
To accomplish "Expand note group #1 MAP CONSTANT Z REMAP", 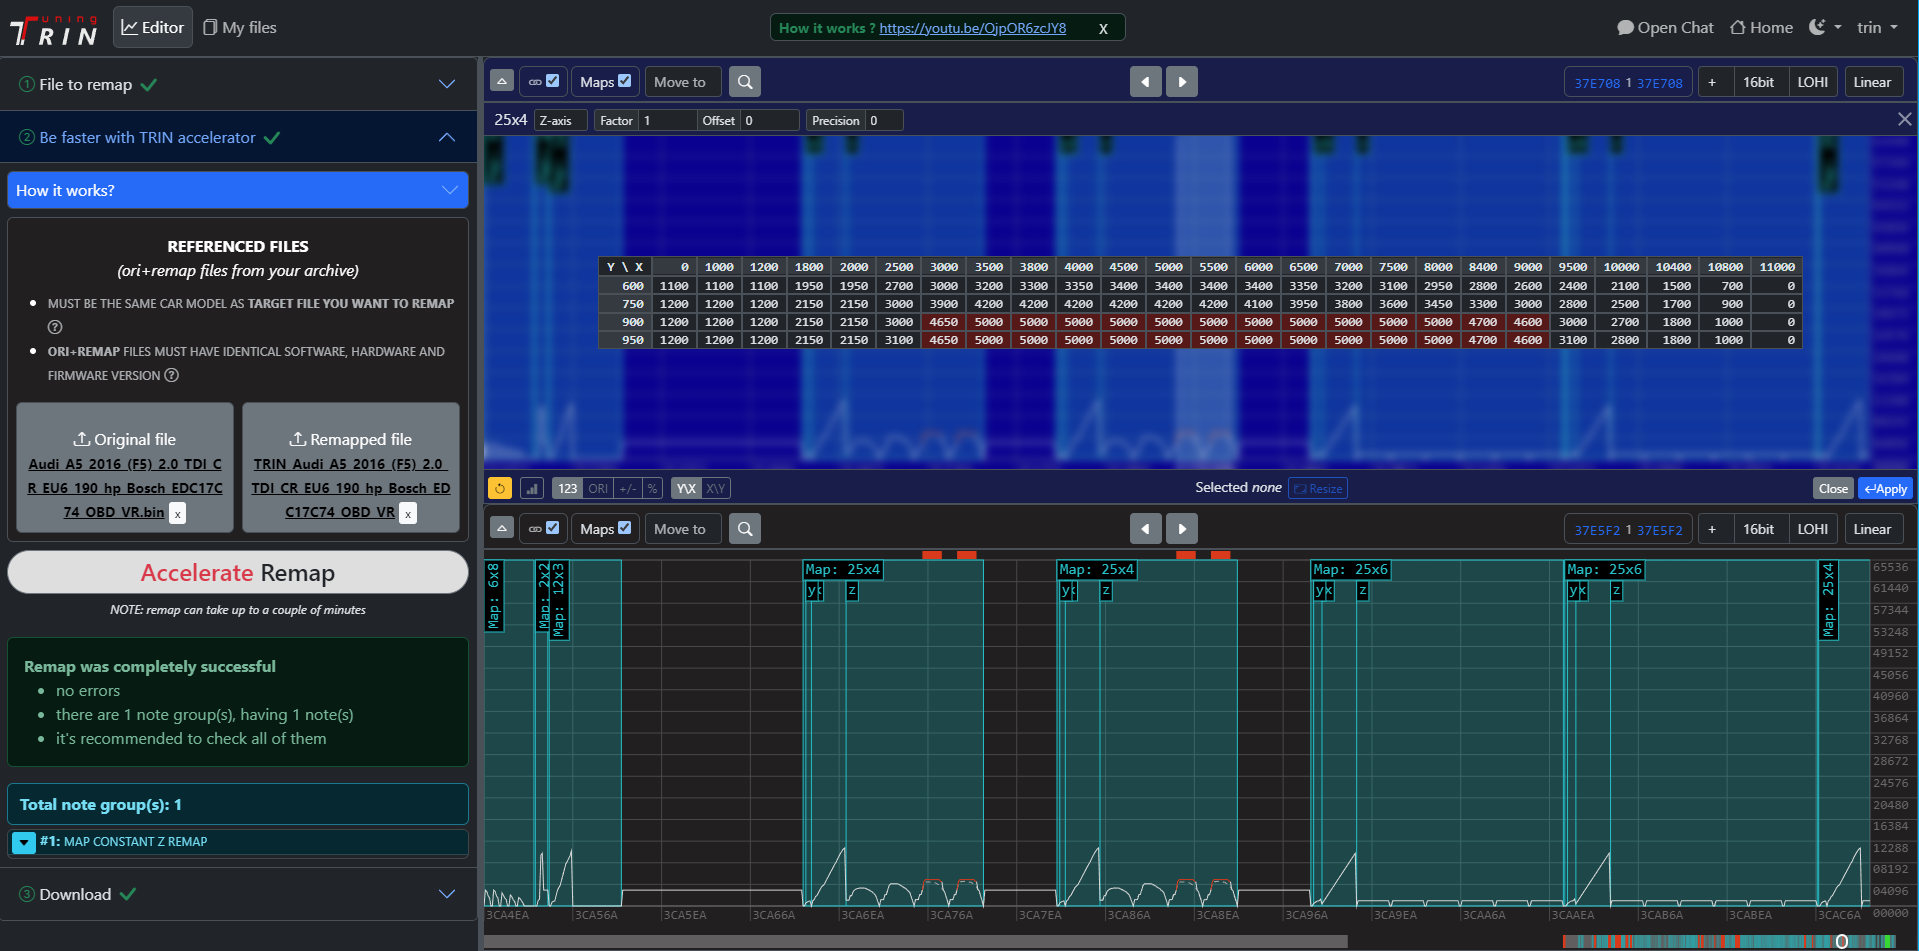I will pos(24,842).
